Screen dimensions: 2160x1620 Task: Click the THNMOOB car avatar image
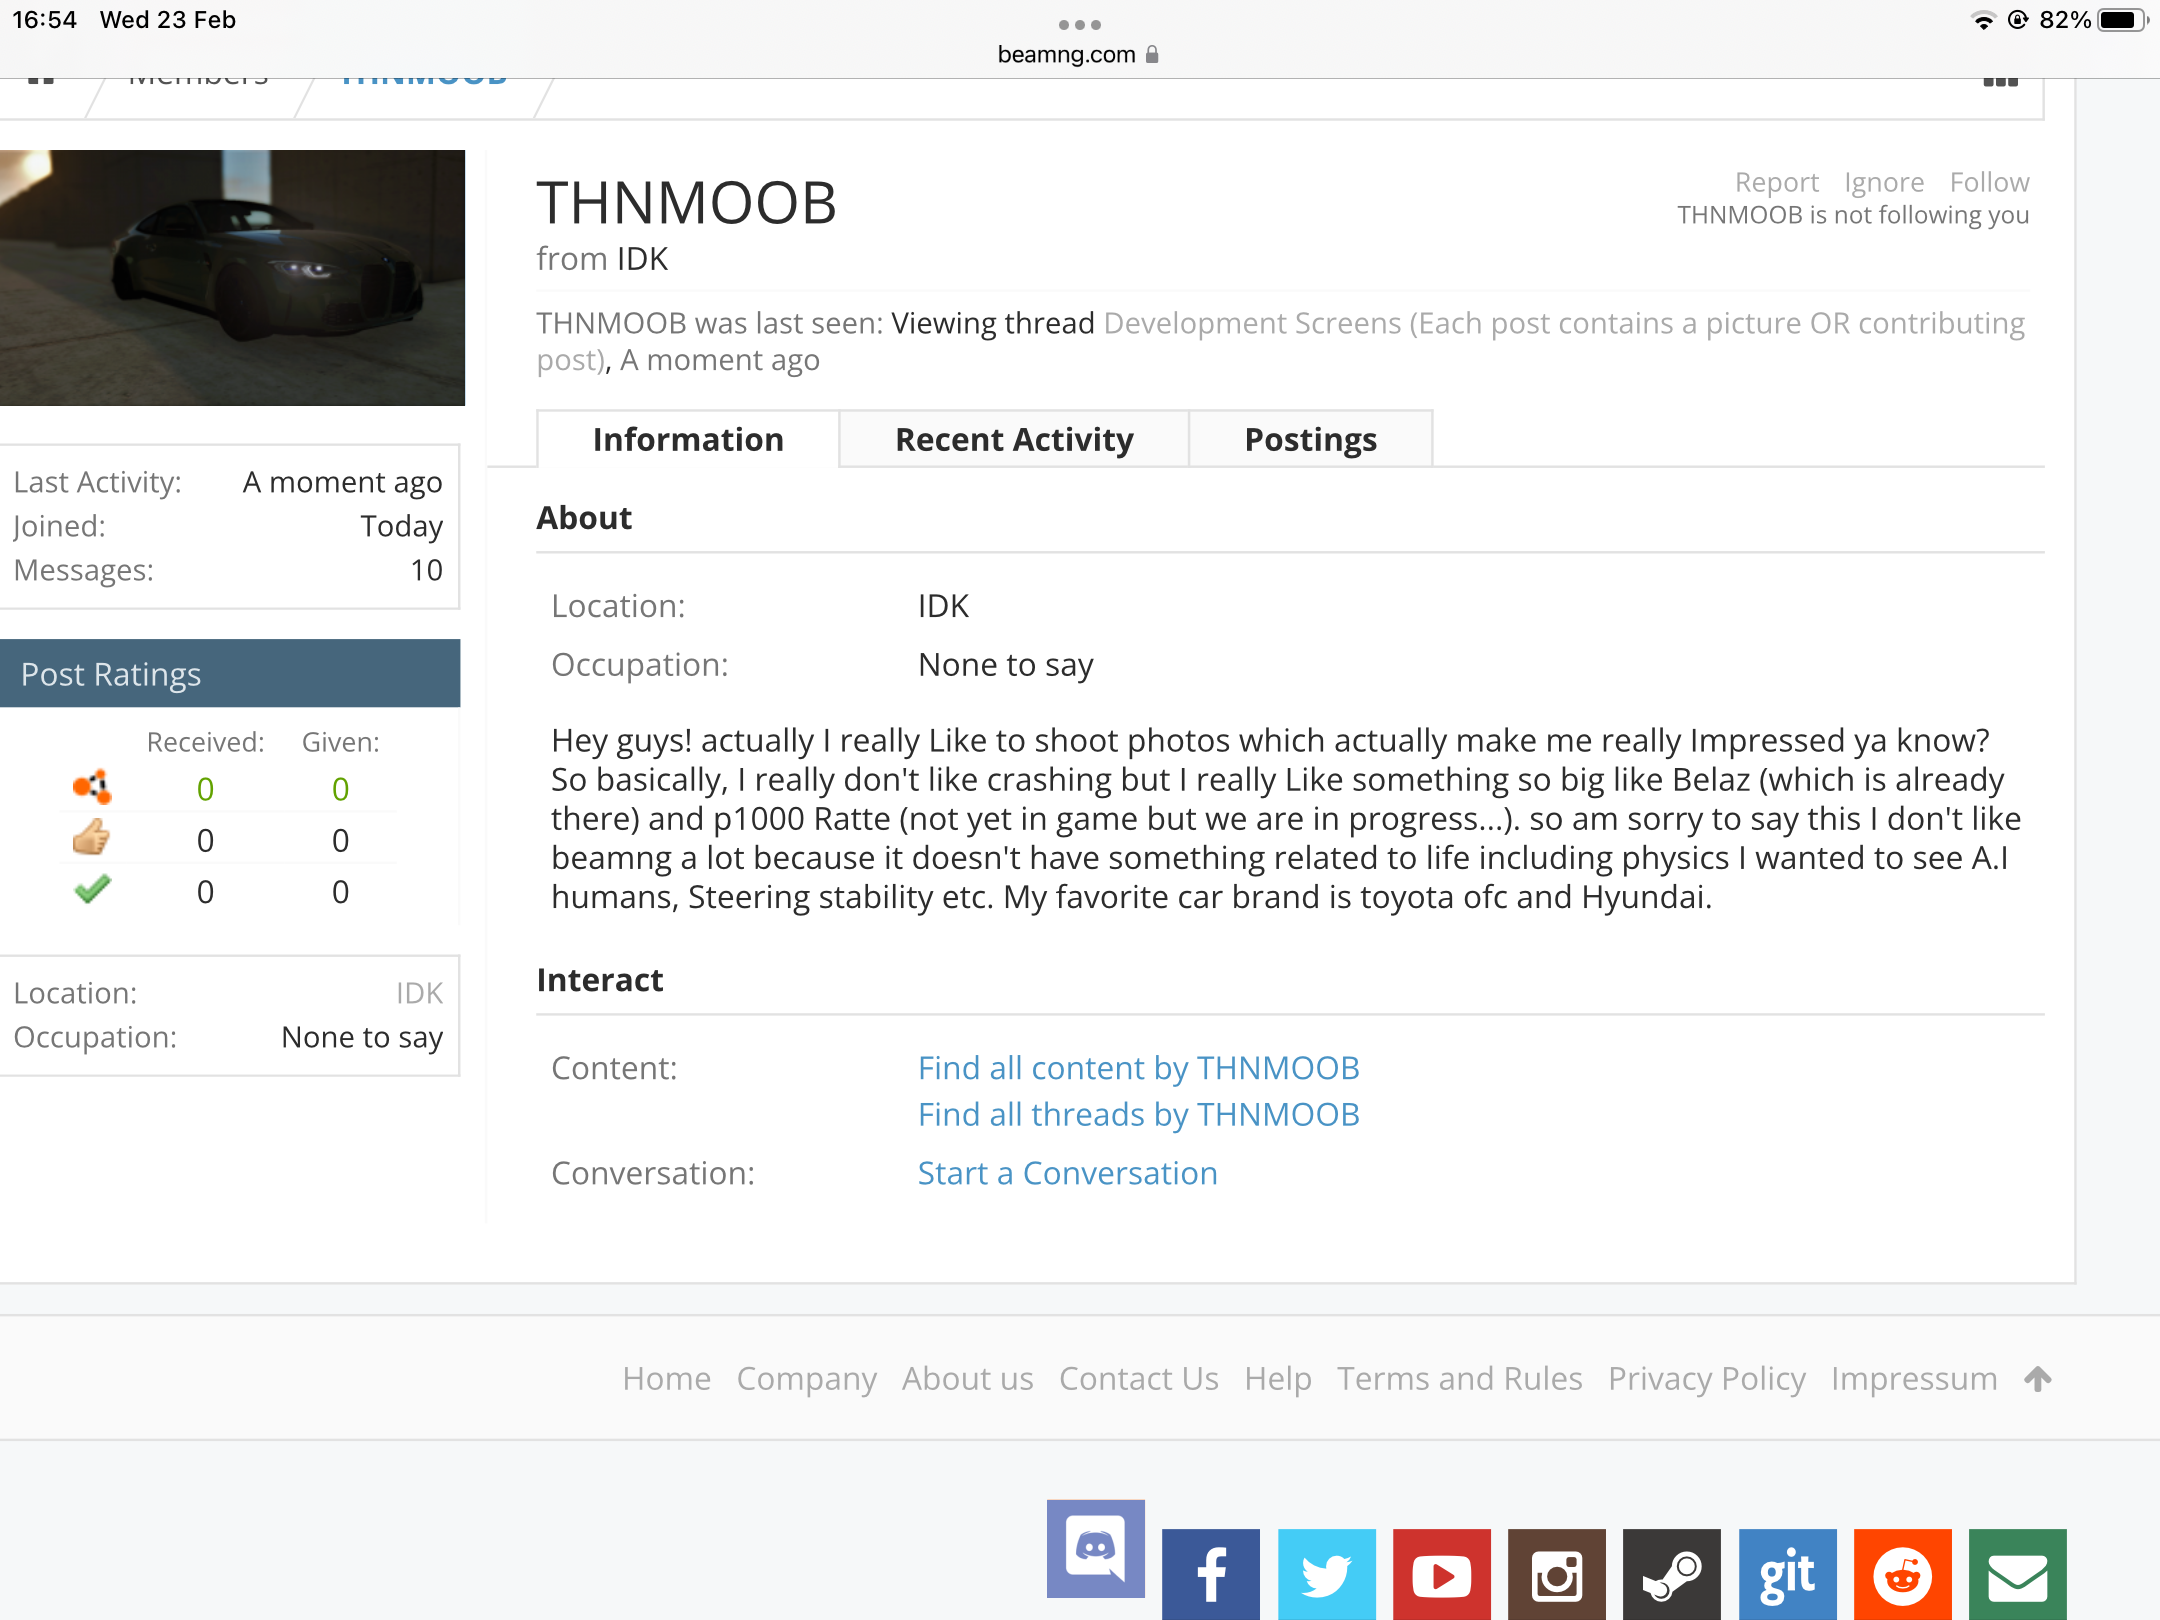click(232, 278)
